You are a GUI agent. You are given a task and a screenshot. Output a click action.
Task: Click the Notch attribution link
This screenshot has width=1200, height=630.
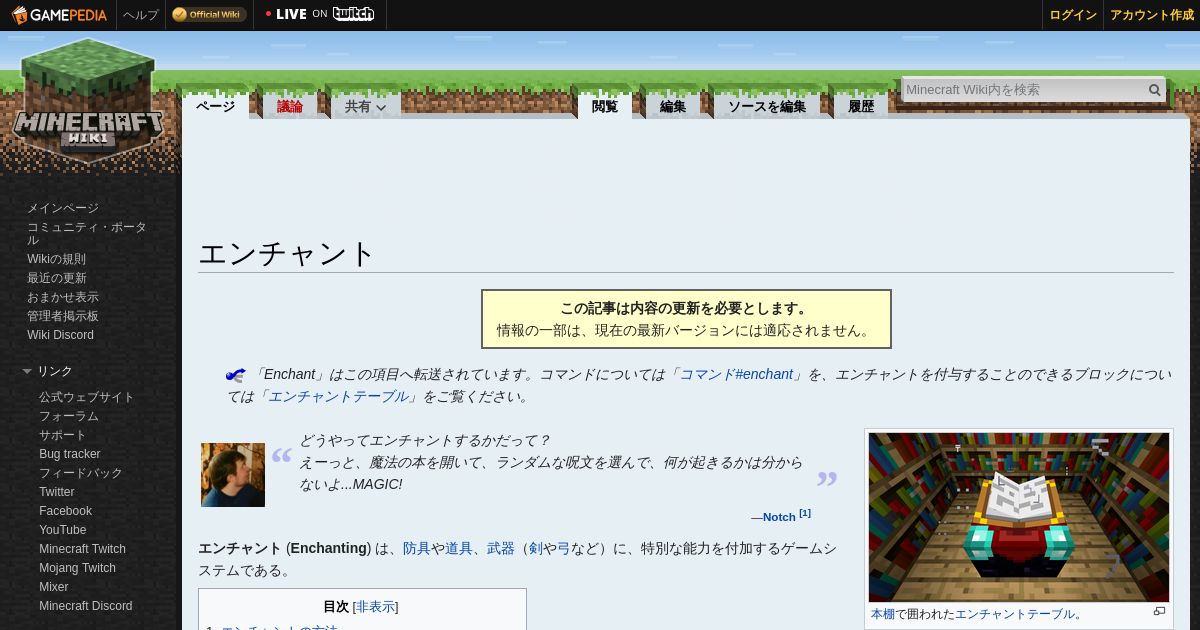[779, 517]
